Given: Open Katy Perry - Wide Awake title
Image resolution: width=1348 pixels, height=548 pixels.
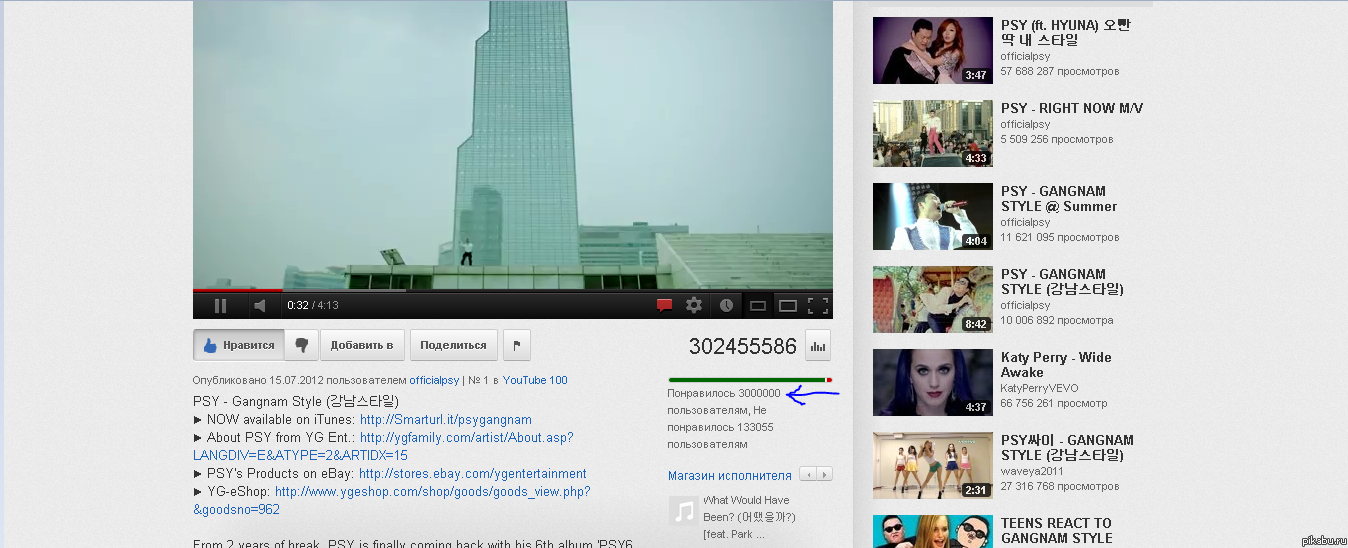Looking at the screenshot, I should pos(1056,364).
